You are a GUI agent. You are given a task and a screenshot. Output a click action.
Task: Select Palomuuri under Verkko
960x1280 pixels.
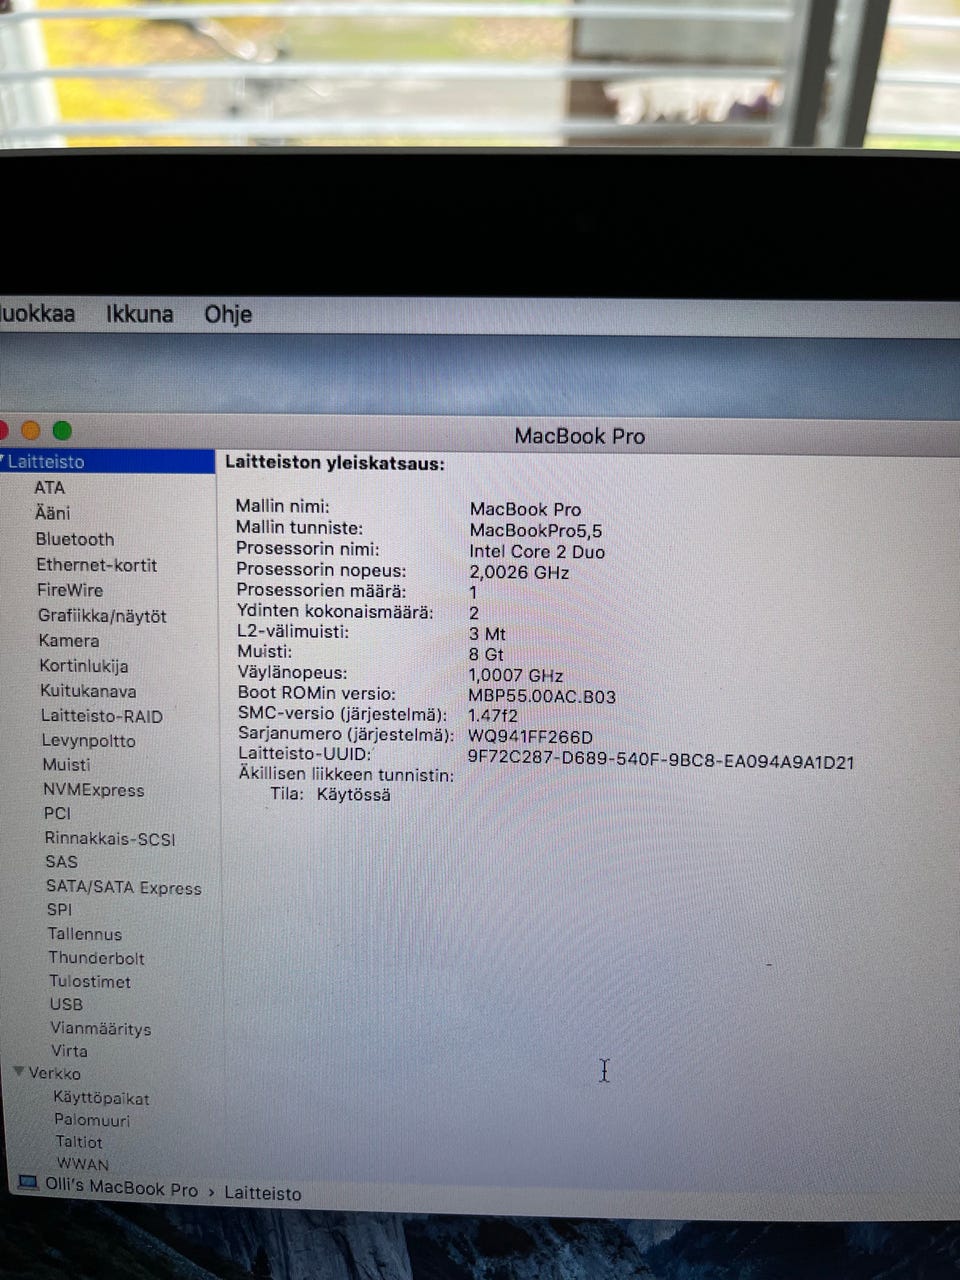point(92,1120)
